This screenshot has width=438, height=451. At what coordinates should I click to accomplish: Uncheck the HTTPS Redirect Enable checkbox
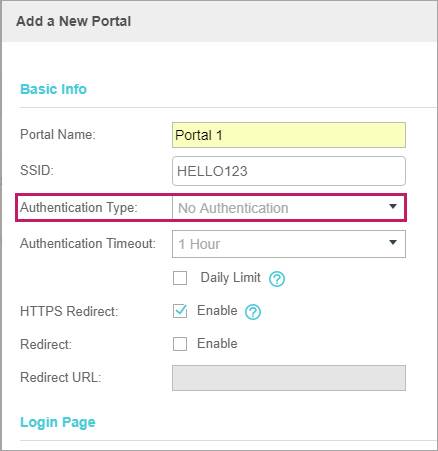(180, 311)
